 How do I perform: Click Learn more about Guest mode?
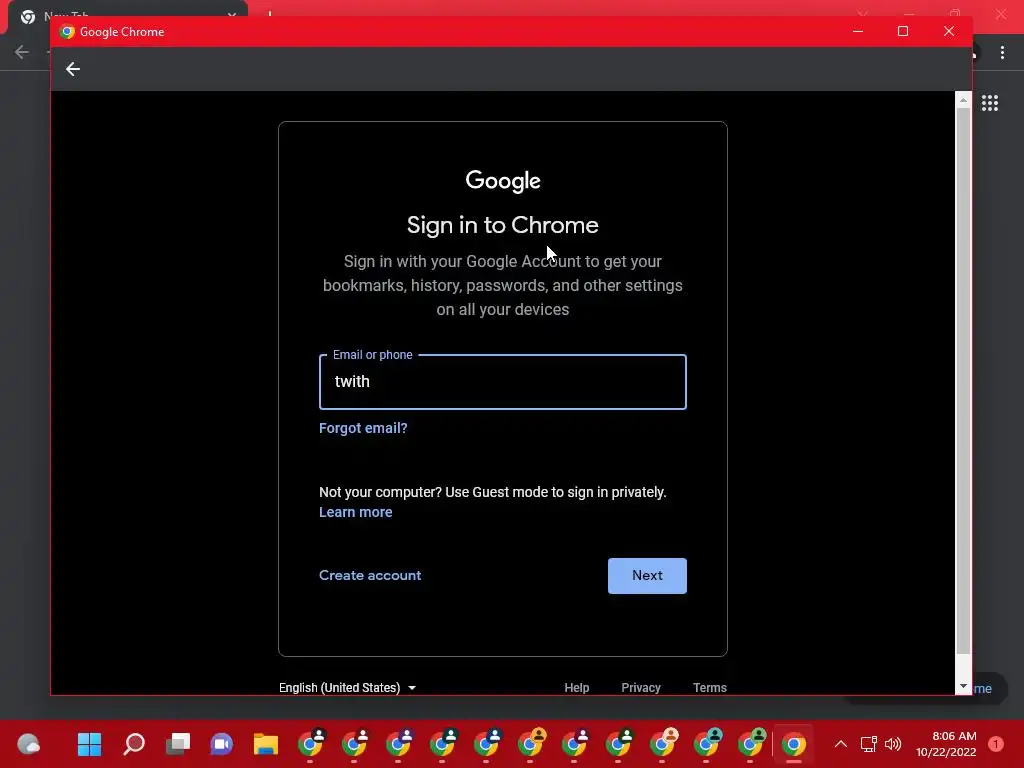(355, 512)
